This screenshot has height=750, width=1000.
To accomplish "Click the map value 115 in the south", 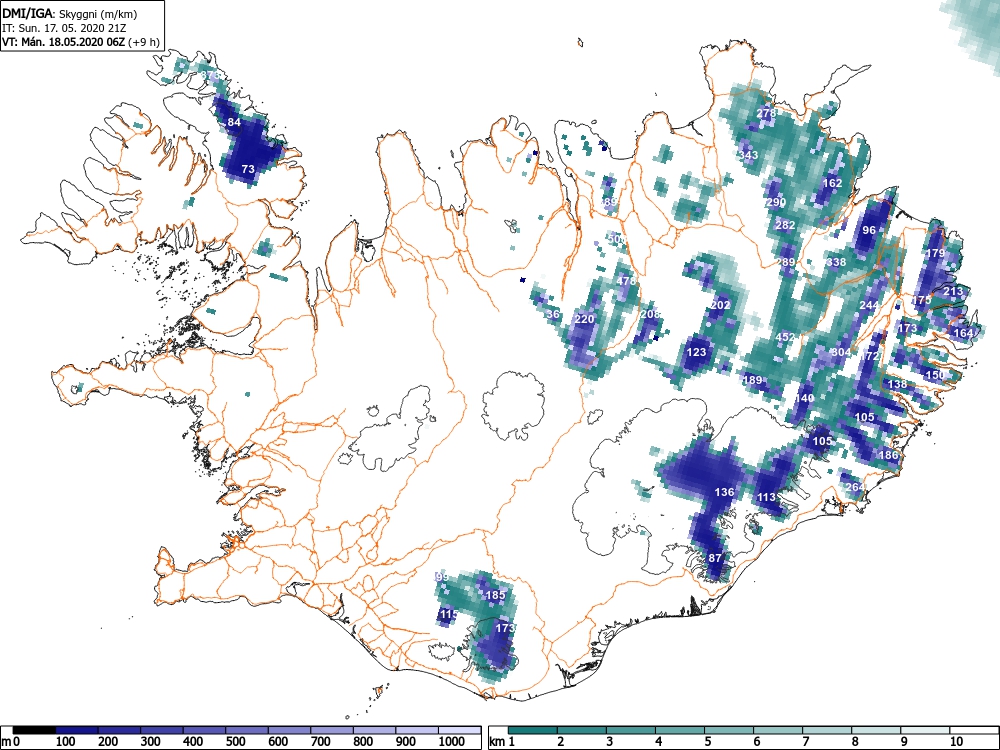I will coord(449,615).
